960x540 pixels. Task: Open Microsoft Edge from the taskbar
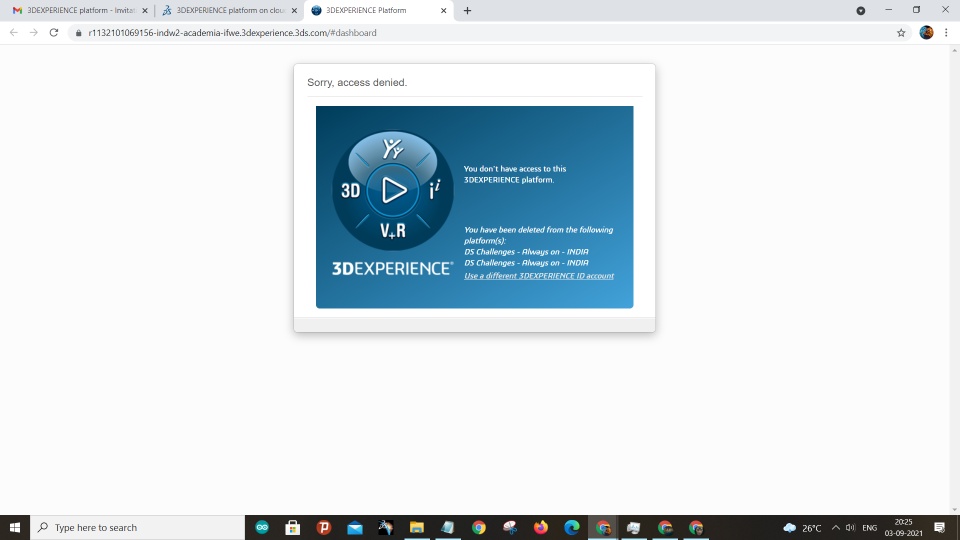tap(572, 527)
